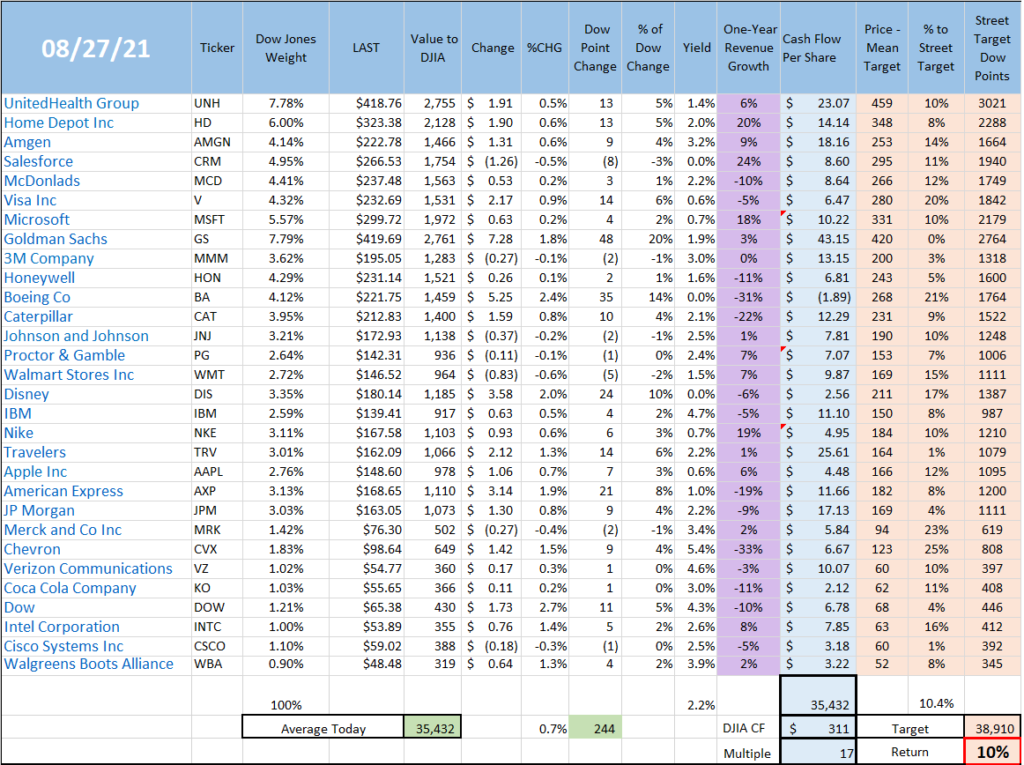Select the Ticker column header
Viewport: 1024px width, 765px height.
click(x=217, y=48)
